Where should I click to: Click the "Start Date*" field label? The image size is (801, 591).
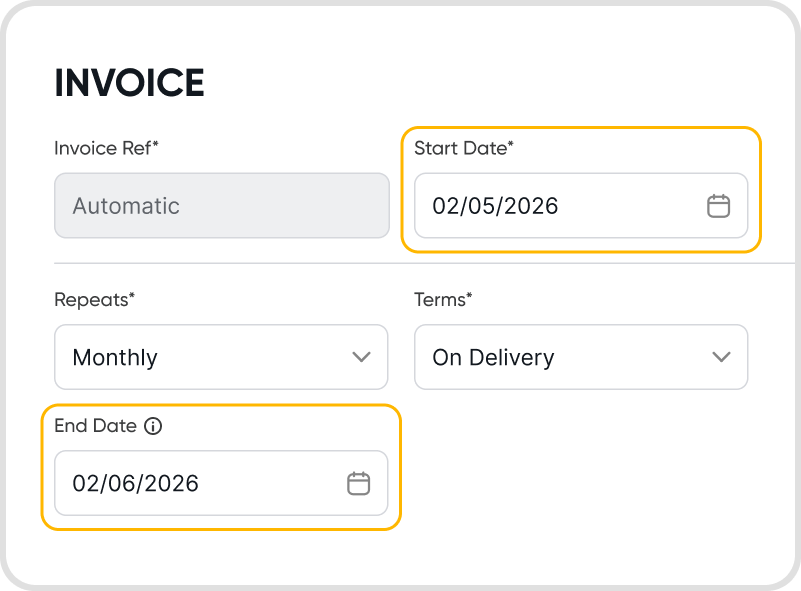click(x=464, y=148)
